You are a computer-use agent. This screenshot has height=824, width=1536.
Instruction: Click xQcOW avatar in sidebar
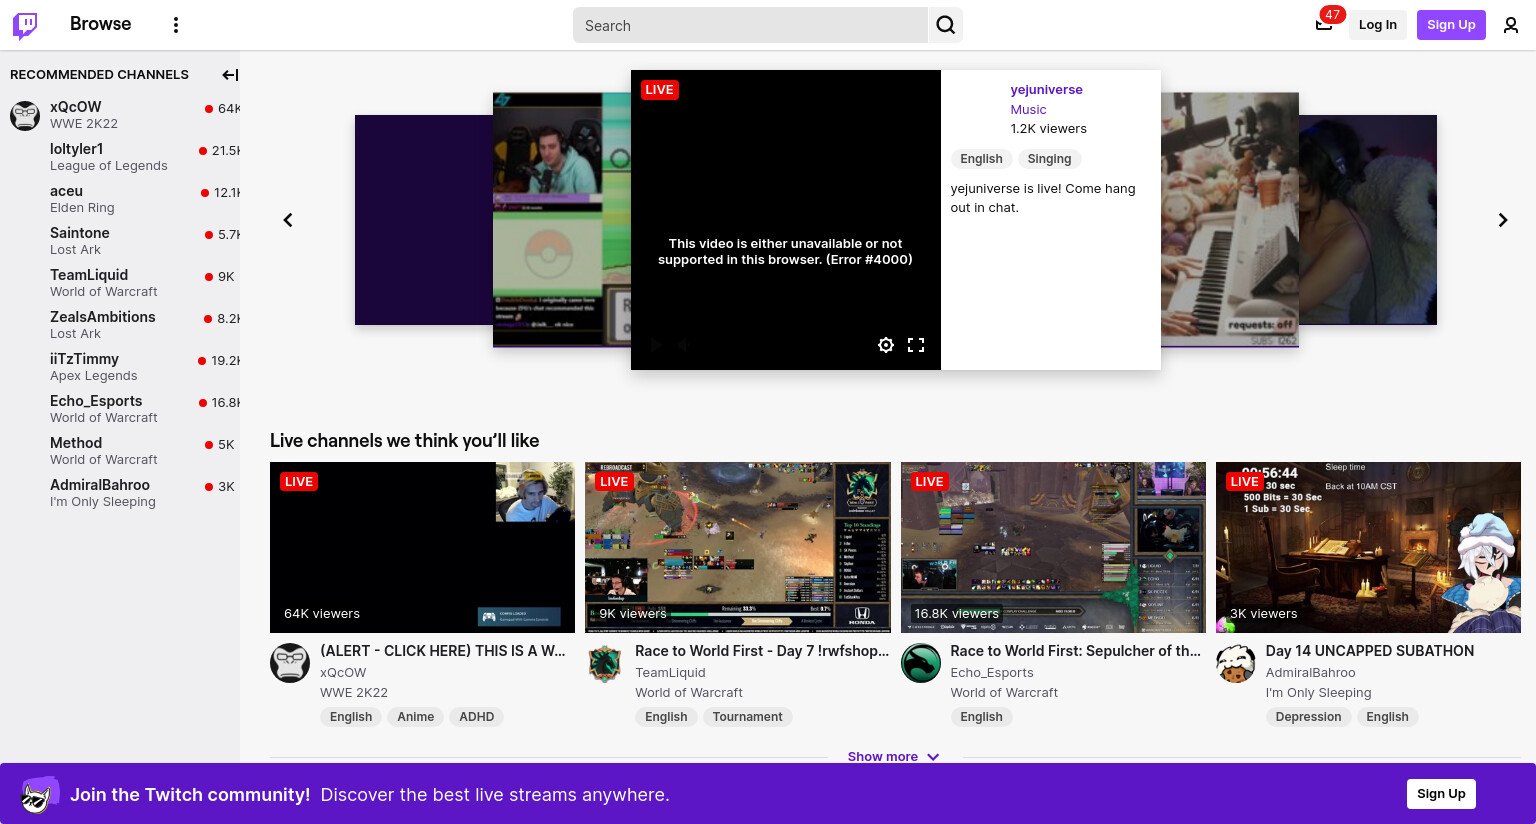coord(25,115)
